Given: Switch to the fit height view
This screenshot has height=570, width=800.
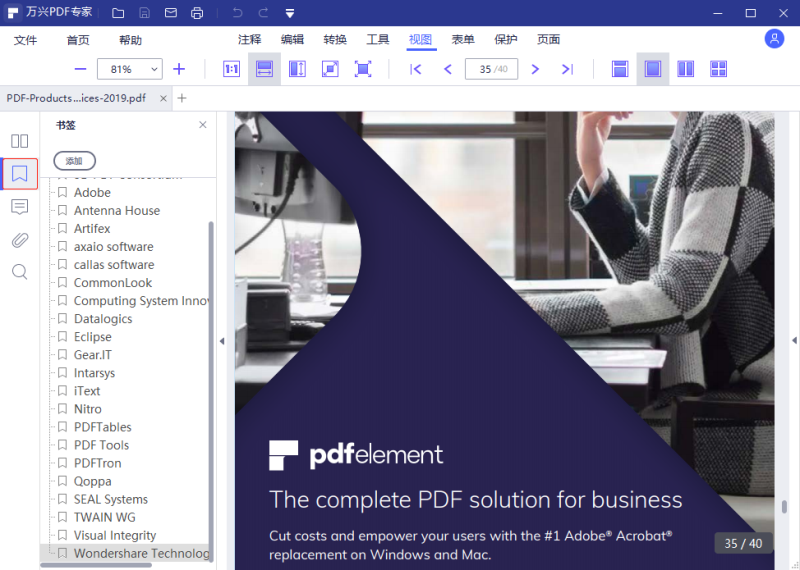Looking at the screenshot, I should click(297, 69).
